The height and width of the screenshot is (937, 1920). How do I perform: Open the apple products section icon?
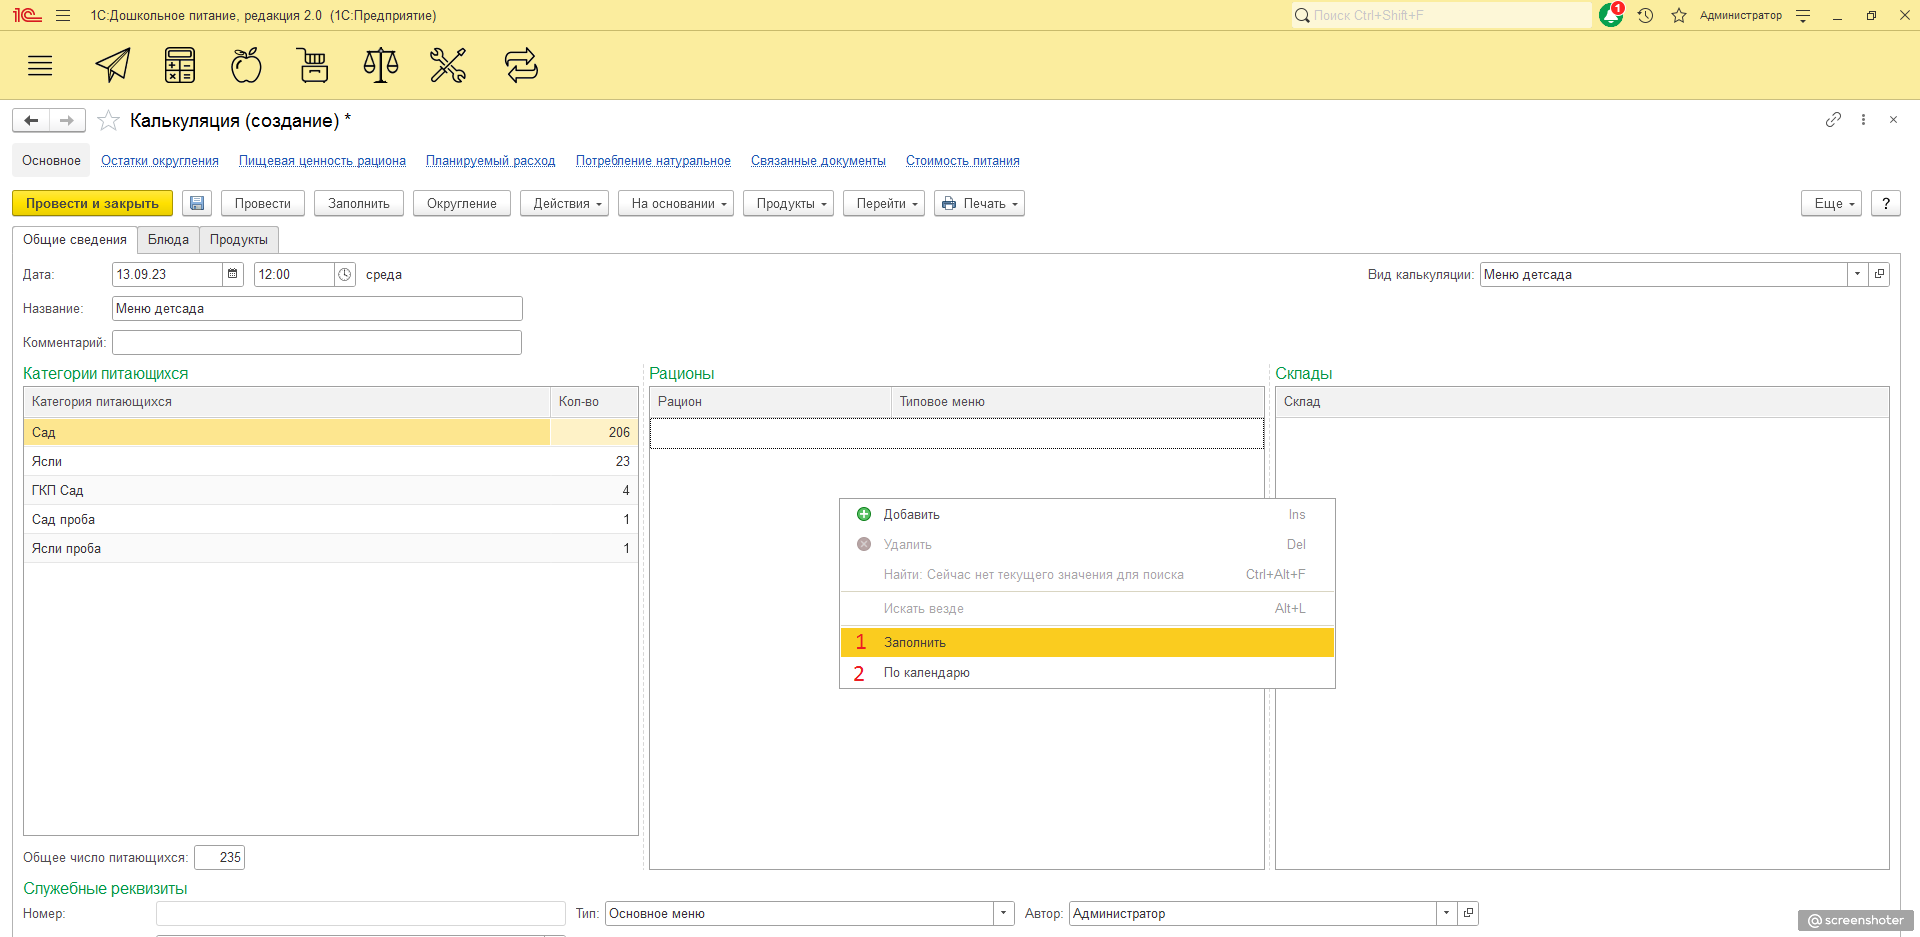[x=246, y=66]
